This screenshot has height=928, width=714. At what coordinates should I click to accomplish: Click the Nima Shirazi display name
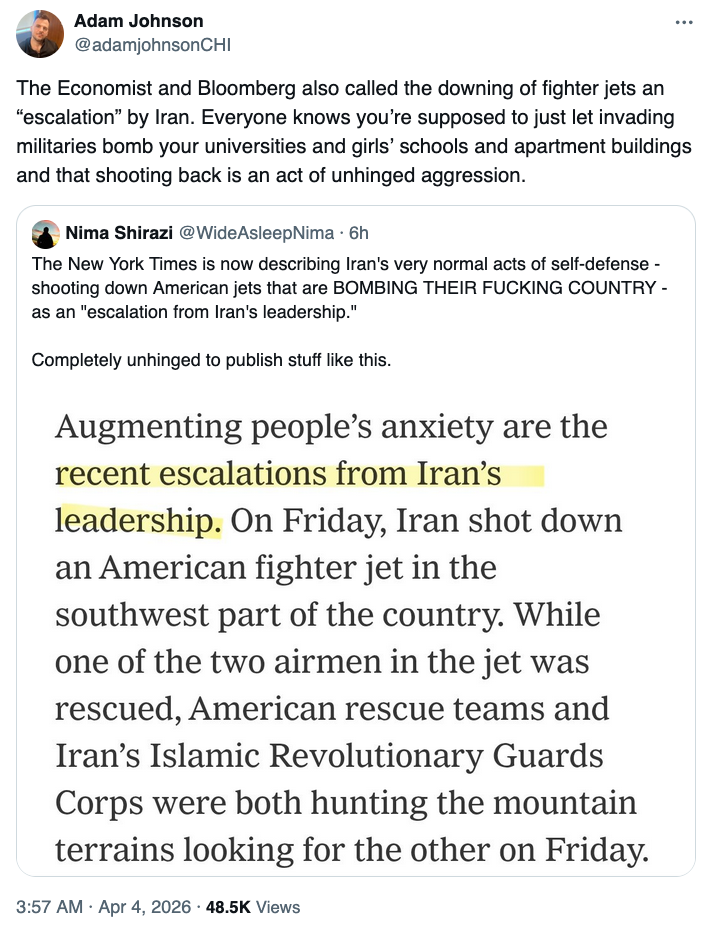tap(119, 234)
